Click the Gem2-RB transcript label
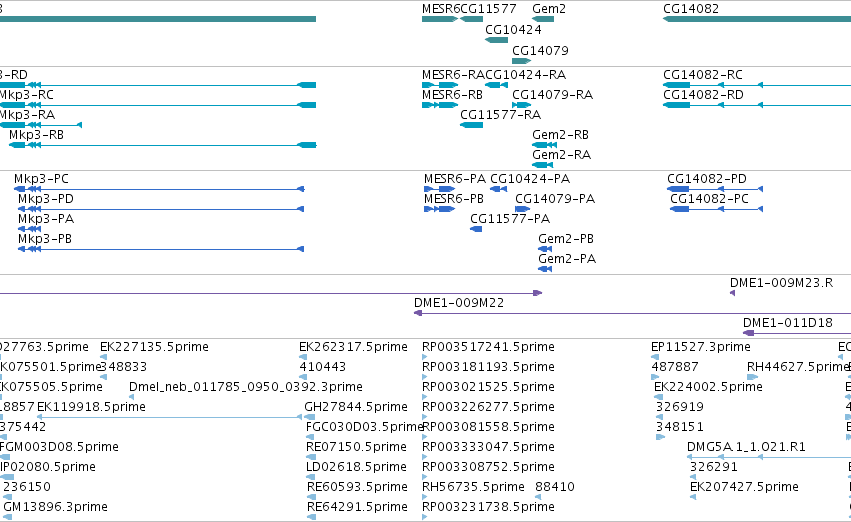Image resolution: width=851 pixels, height=522 pixels. [561, 135]
